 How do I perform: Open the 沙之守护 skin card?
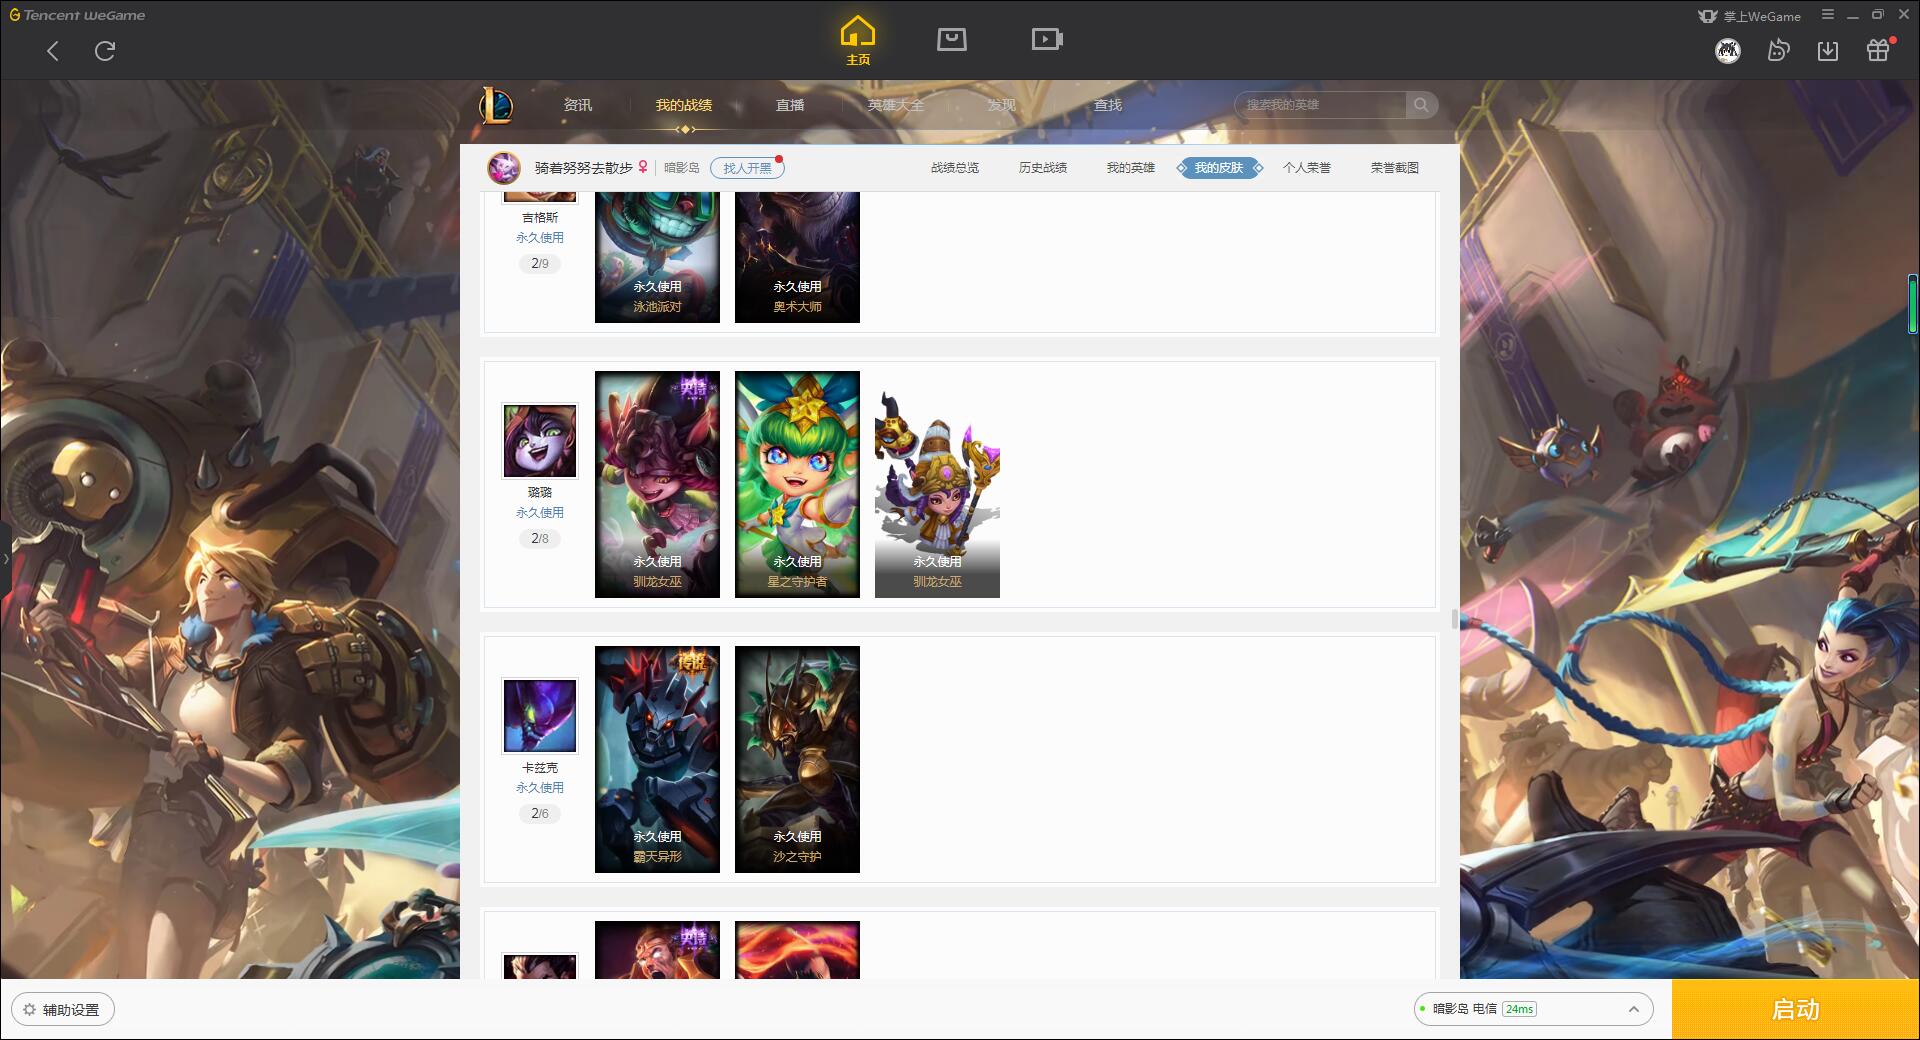[797, 759]
